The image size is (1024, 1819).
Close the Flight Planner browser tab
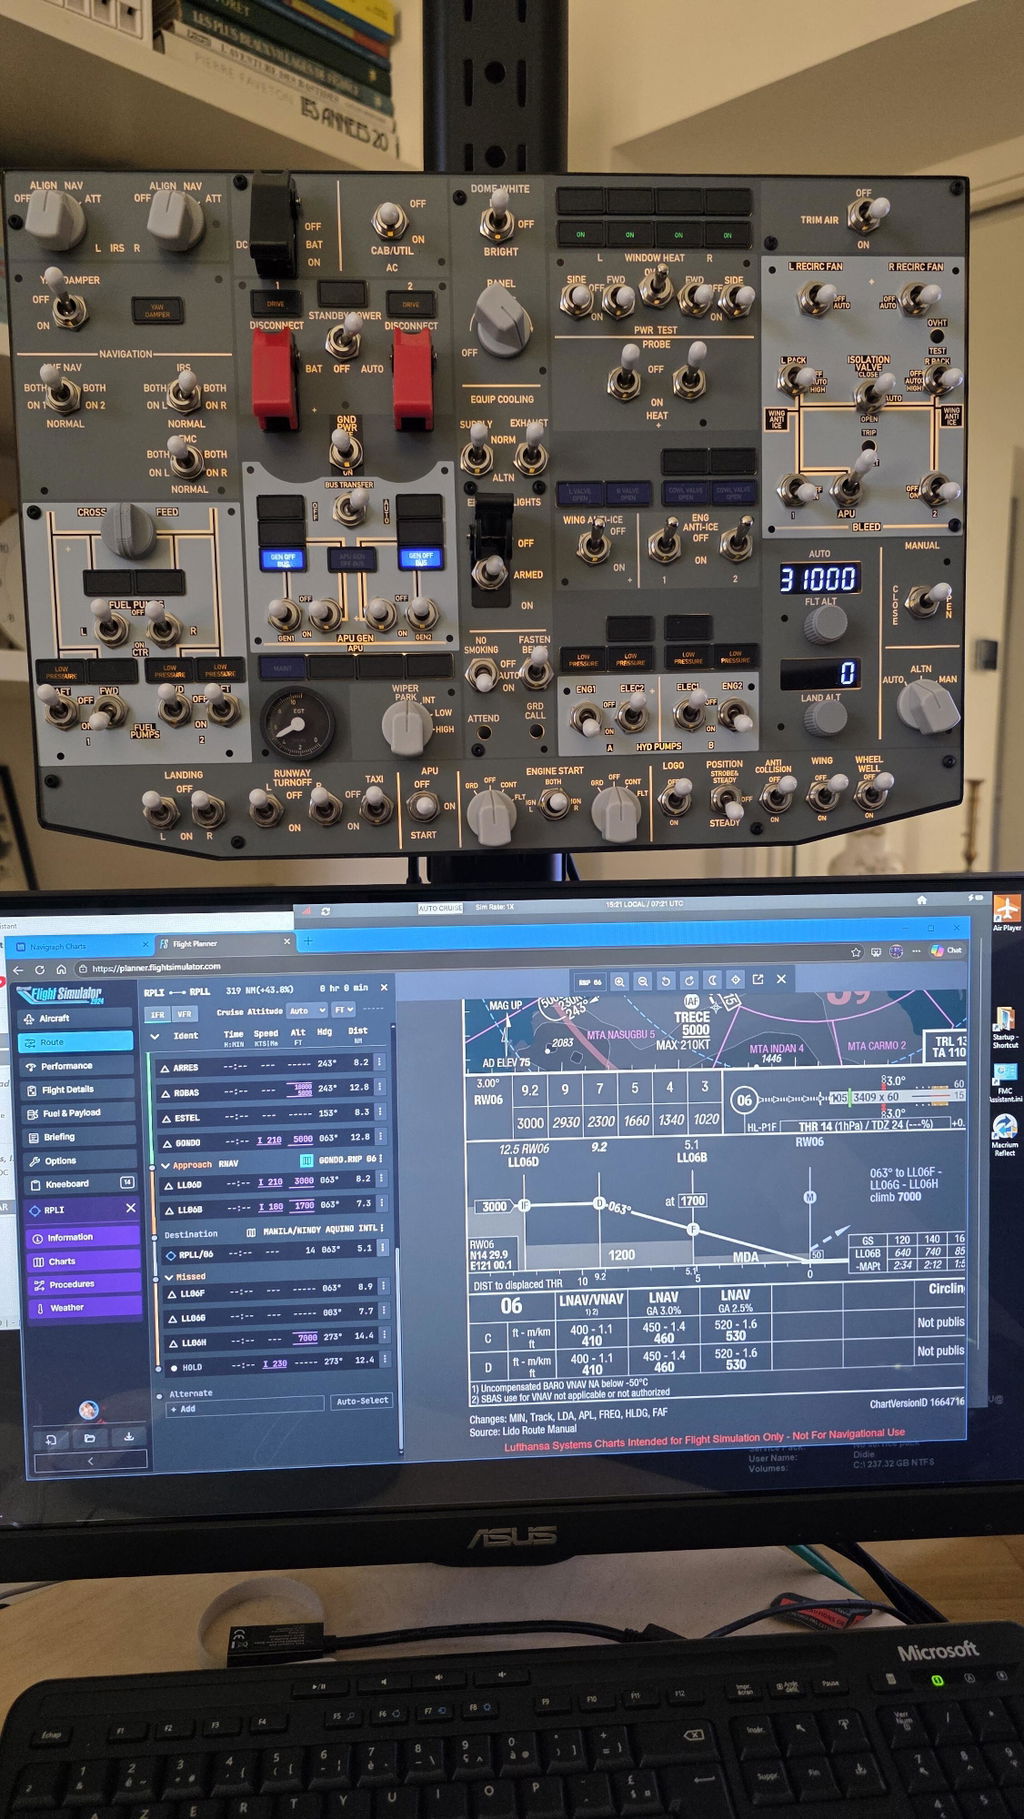[287, 941]
